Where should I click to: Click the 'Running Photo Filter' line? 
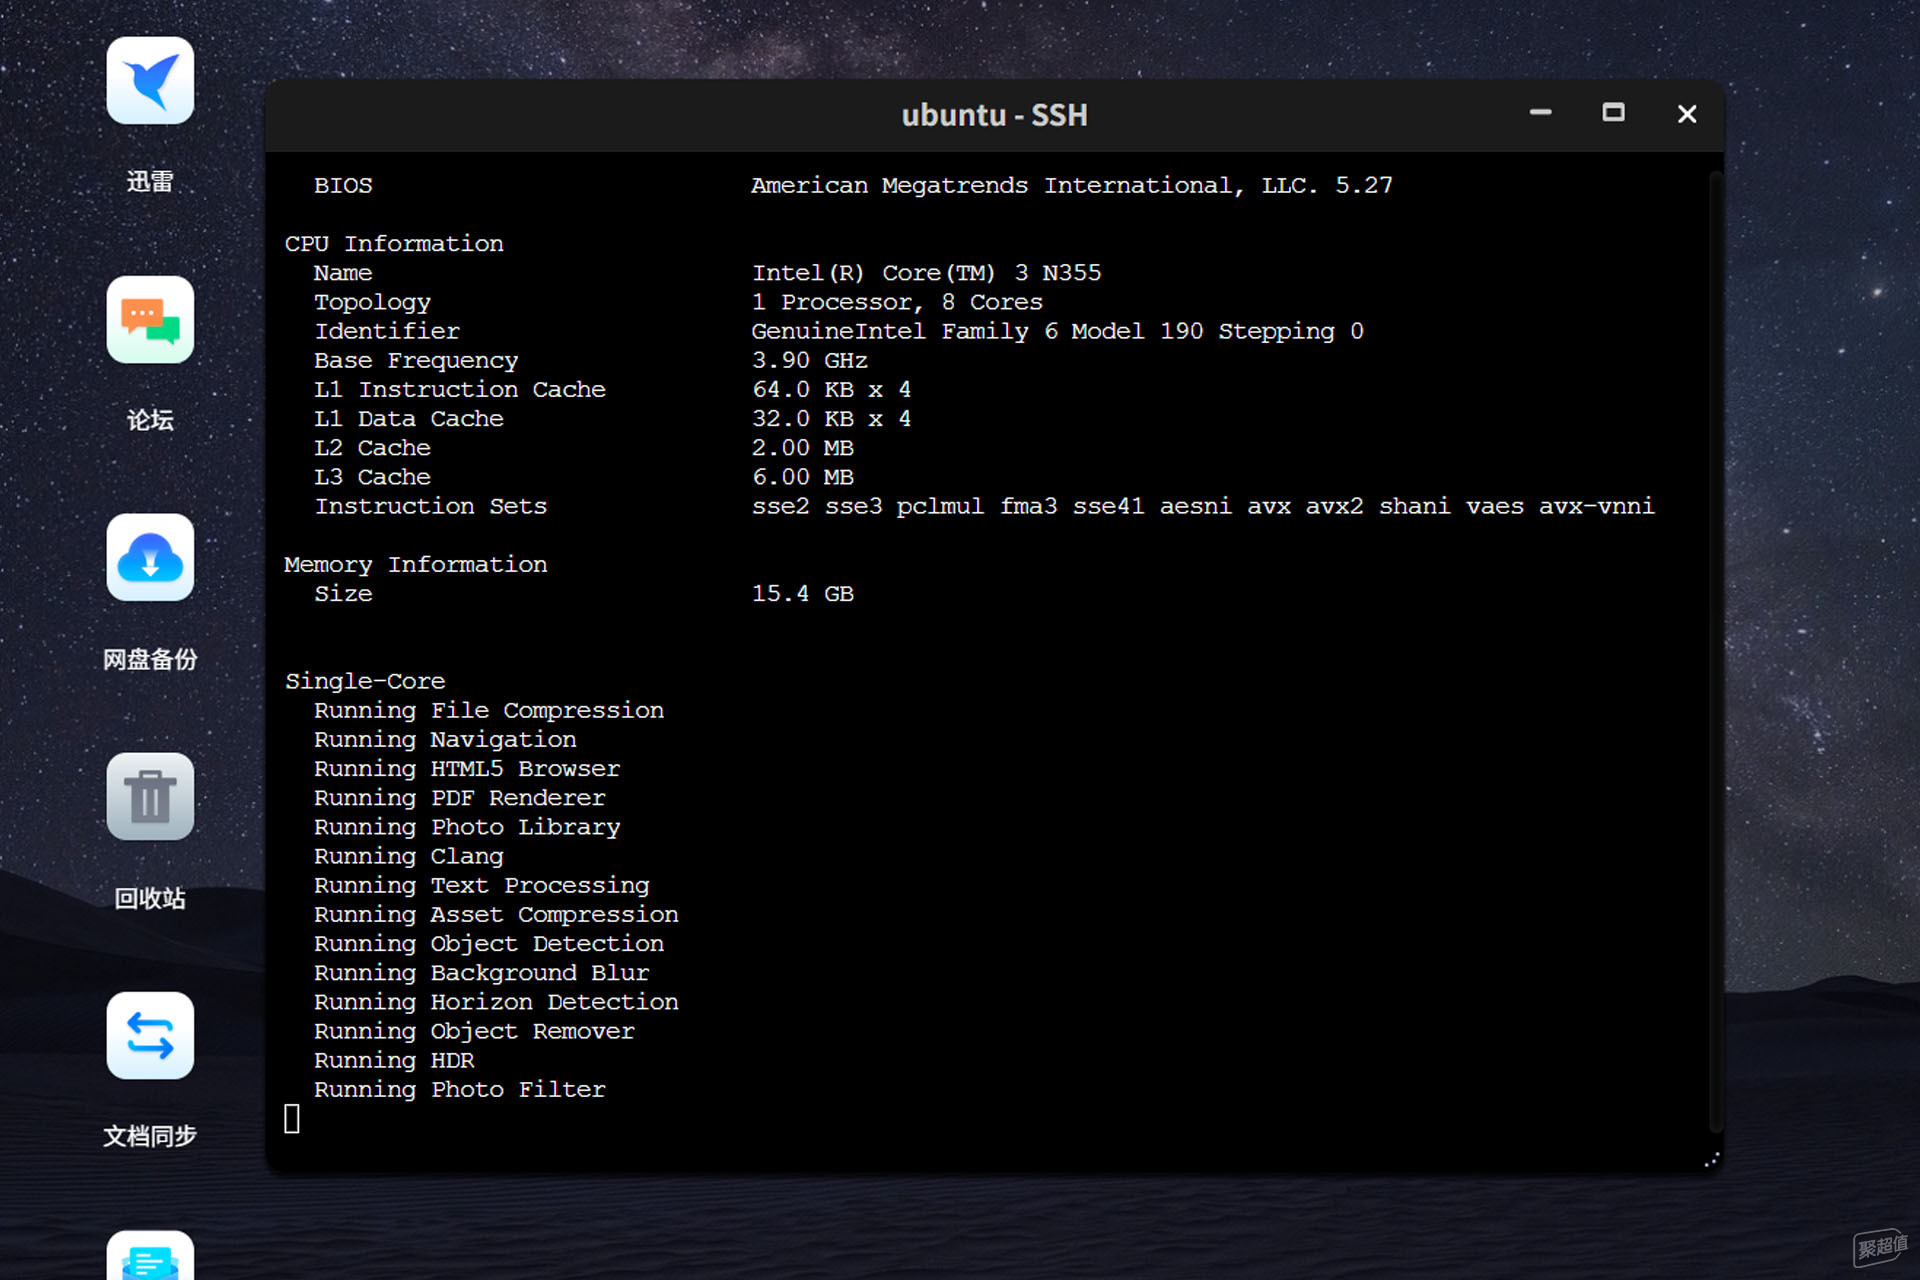460,1089
